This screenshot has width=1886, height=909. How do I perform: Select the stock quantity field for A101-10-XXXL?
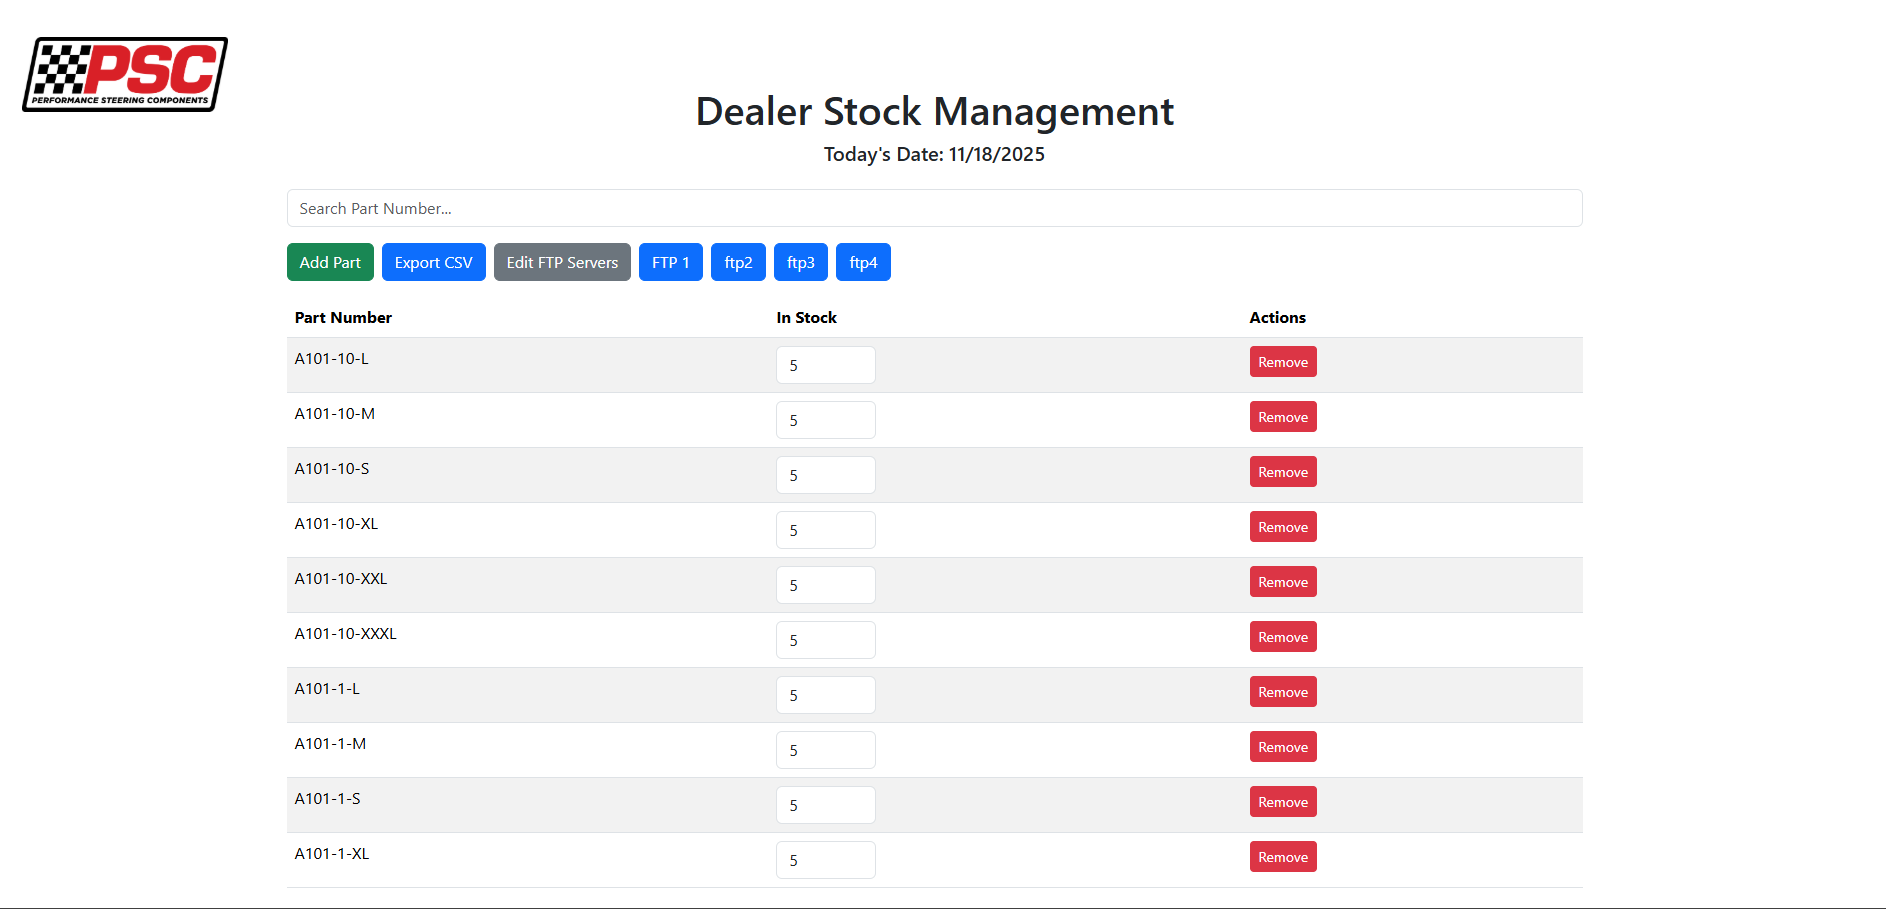click(826, 639)
